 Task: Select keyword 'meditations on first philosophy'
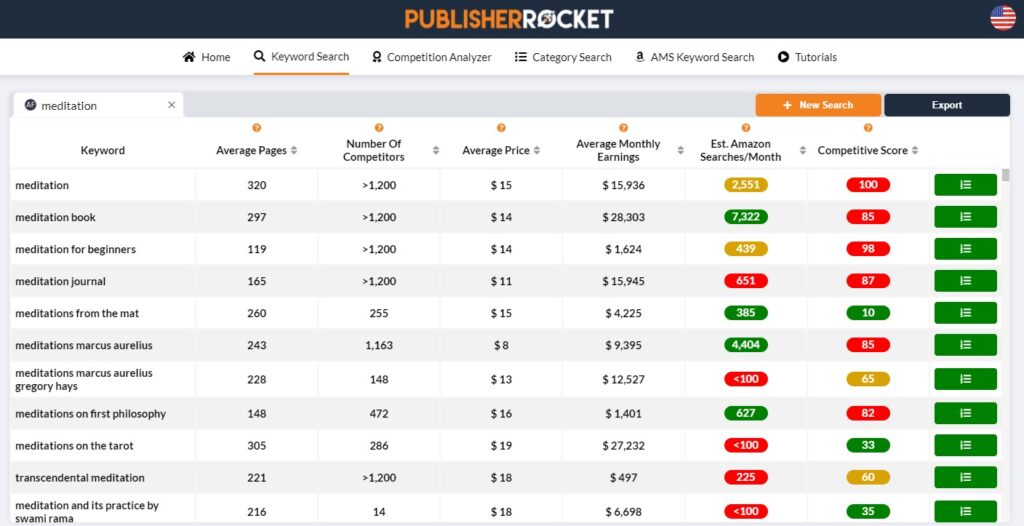91,414
